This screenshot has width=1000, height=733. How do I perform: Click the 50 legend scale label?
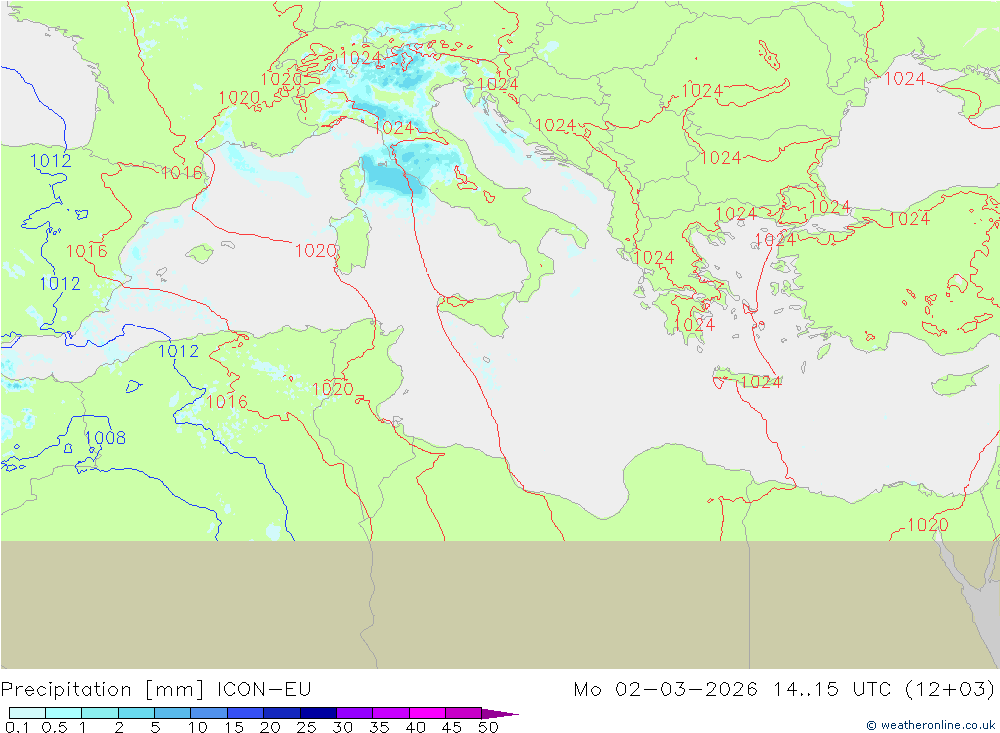tap(488, 727)
